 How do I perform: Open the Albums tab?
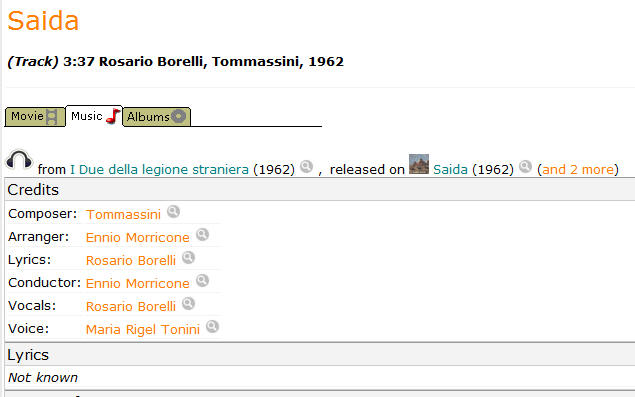pyautogui.click(x=156, y=117)
